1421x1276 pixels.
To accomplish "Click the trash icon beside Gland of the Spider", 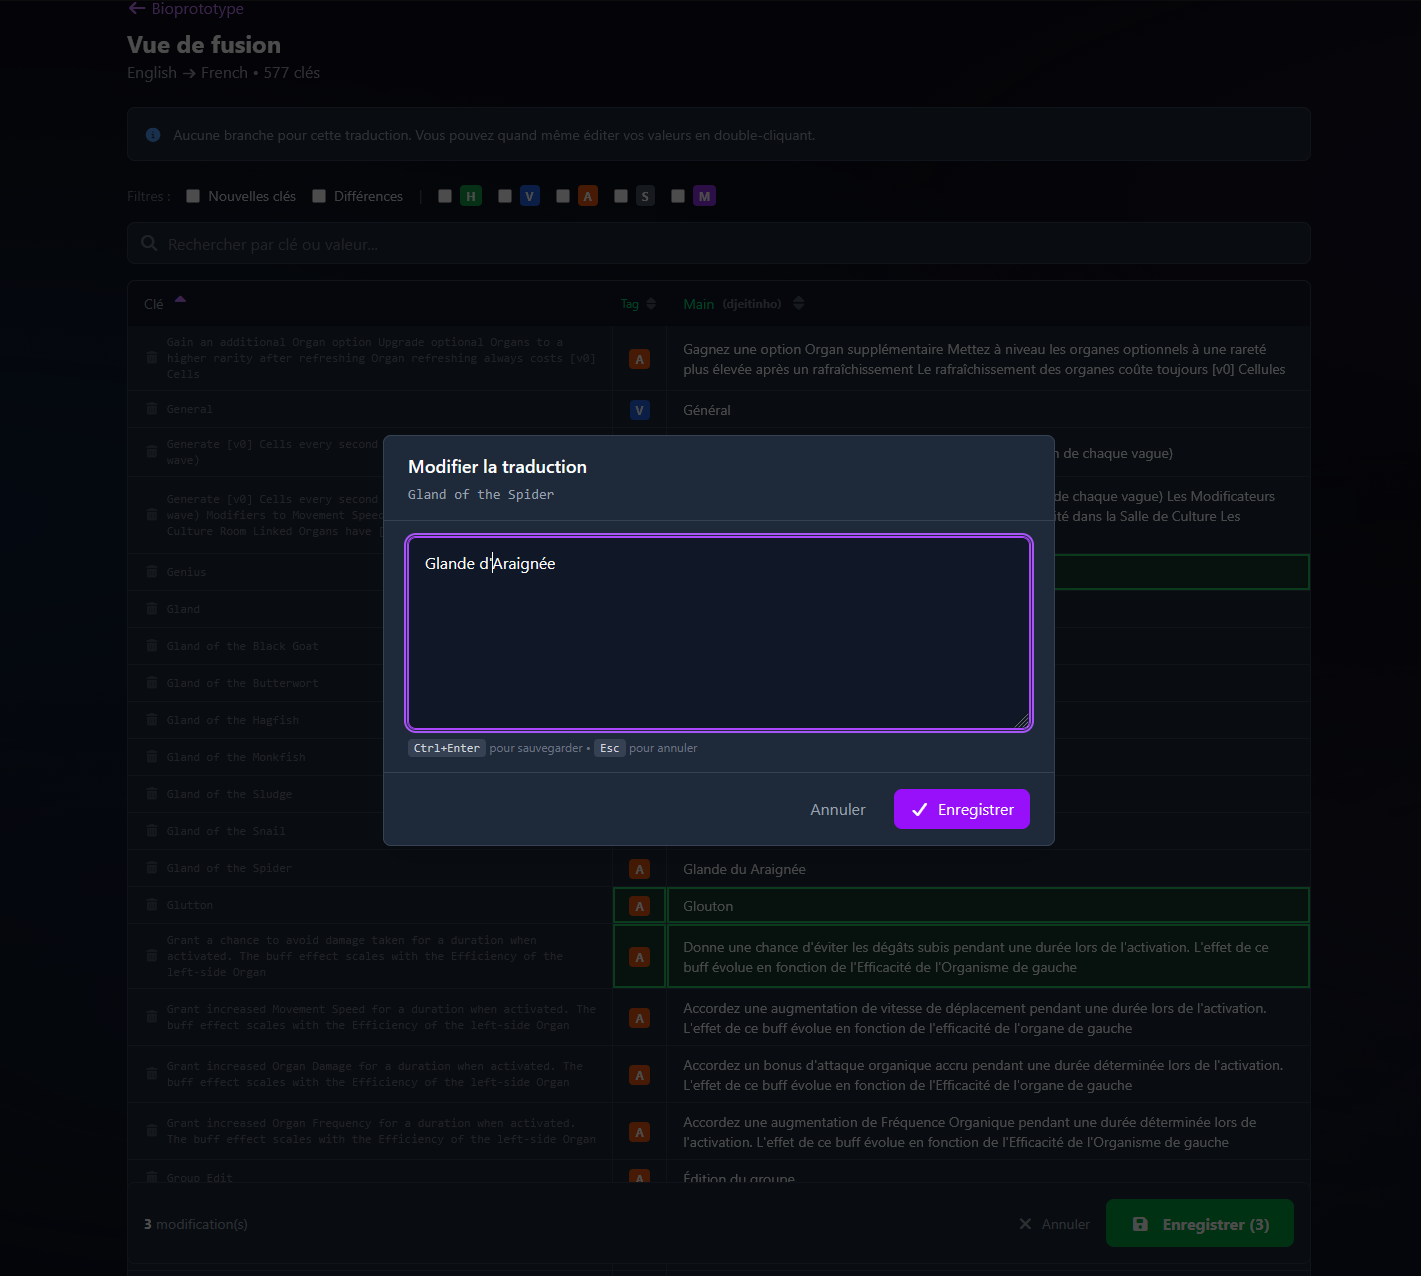I will [x=151, y=868].
